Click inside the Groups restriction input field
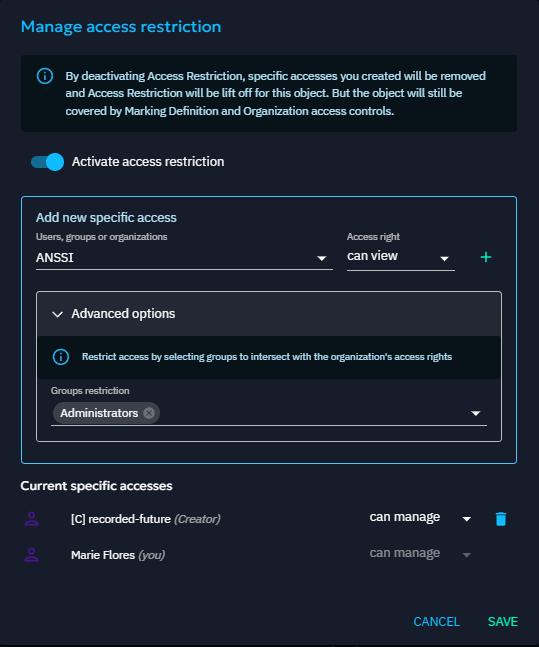 coord(314,413)
